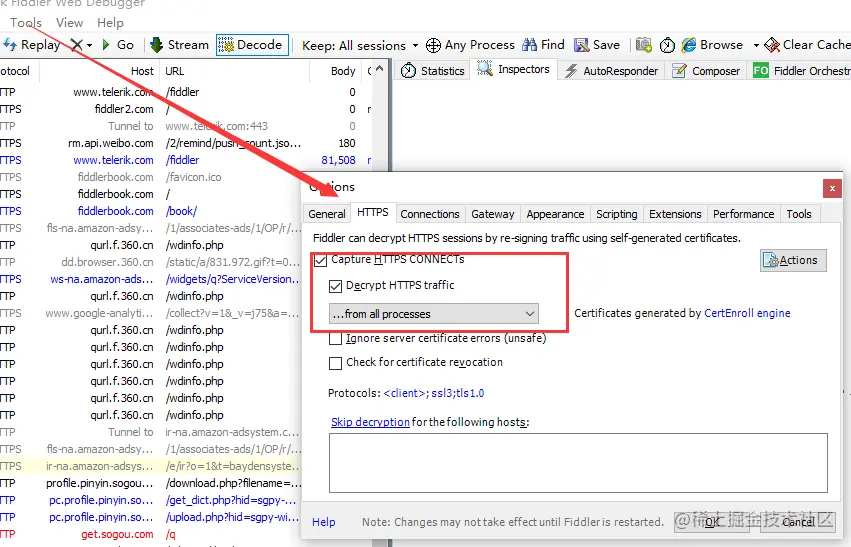Viewport: 851px width, 547px height.
Task: Open the Help menu
Action: (x=110, y=23)
